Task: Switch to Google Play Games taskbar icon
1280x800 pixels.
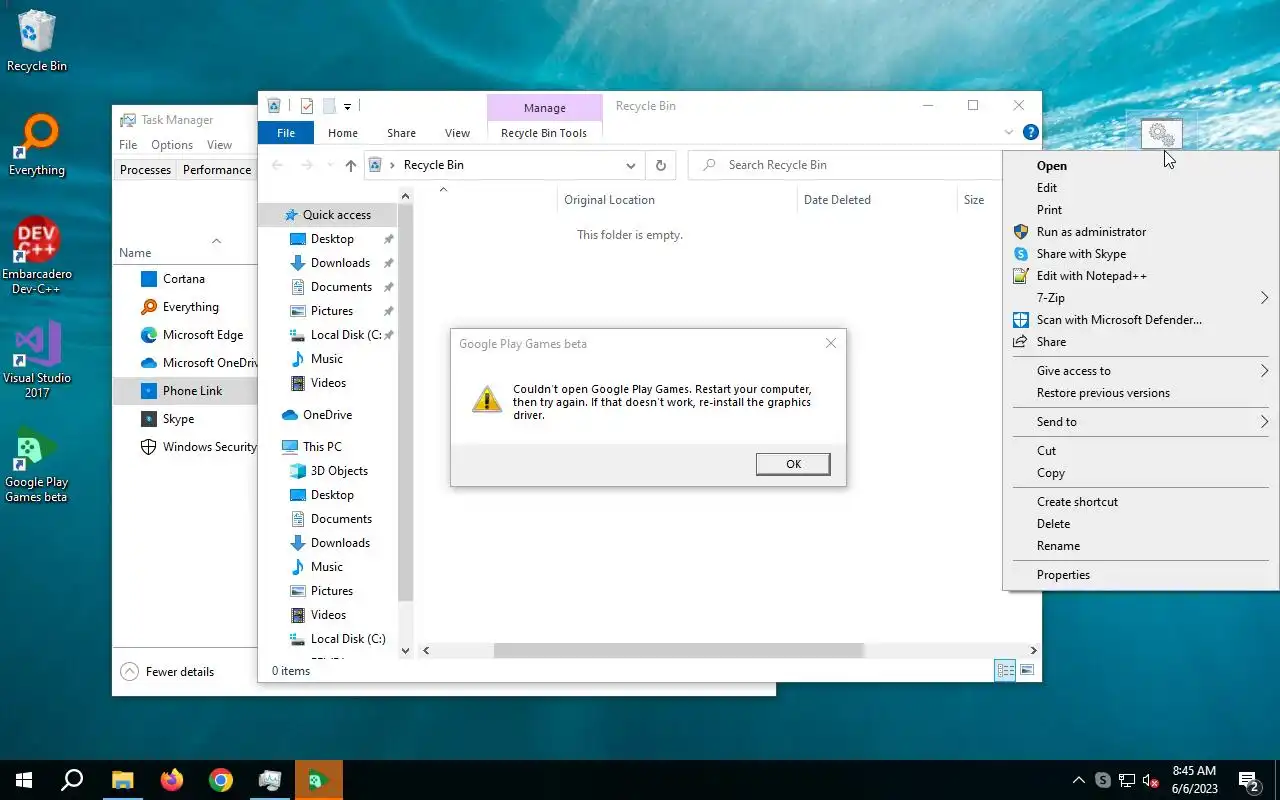Action: tap(319, 780)
